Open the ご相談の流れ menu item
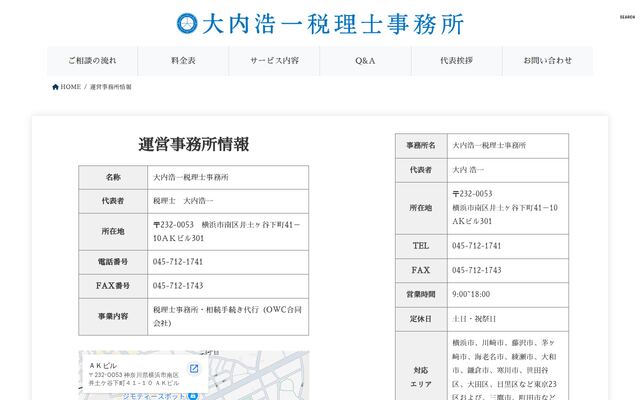 [x=92, y=61]
